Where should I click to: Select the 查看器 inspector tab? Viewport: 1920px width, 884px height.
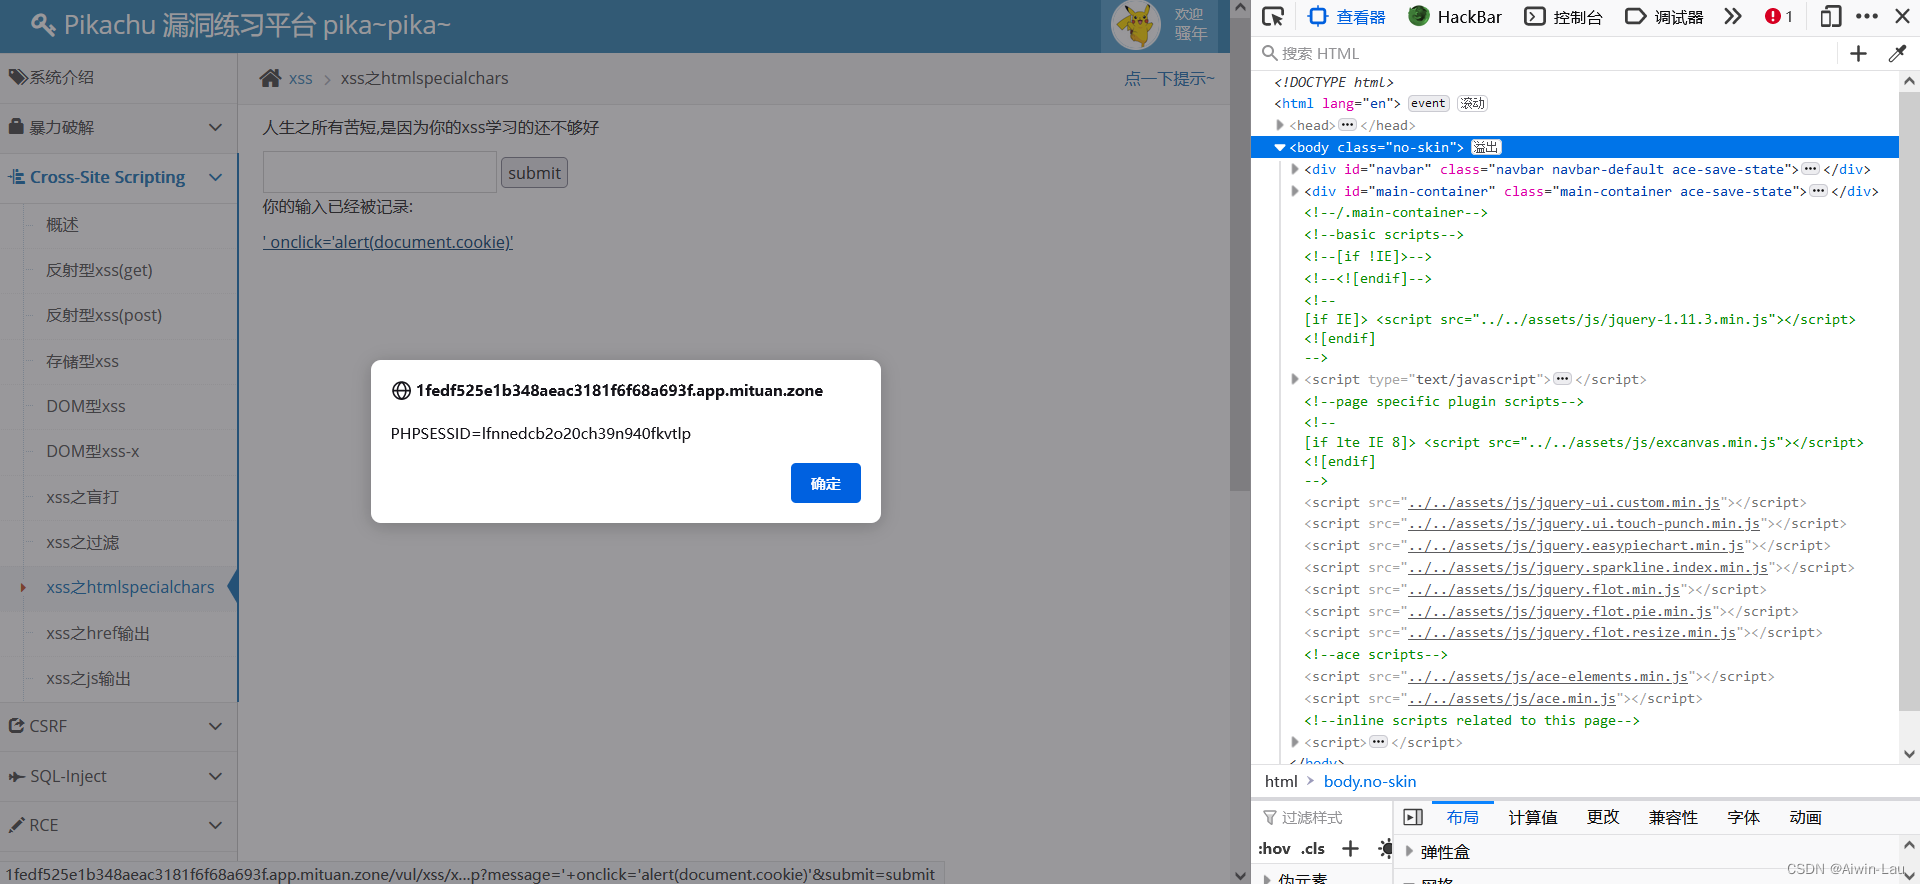1346,16
